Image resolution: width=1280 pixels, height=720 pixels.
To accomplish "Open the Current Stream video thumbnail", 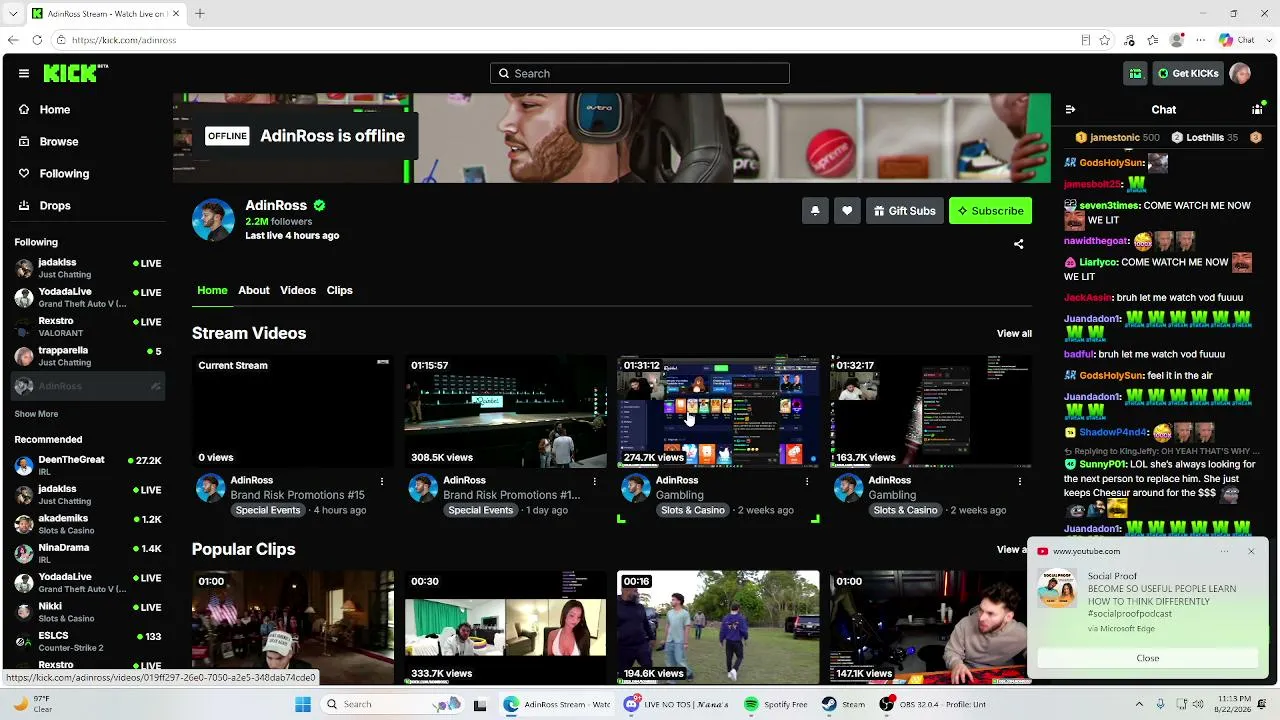I will tap(293, 411).
